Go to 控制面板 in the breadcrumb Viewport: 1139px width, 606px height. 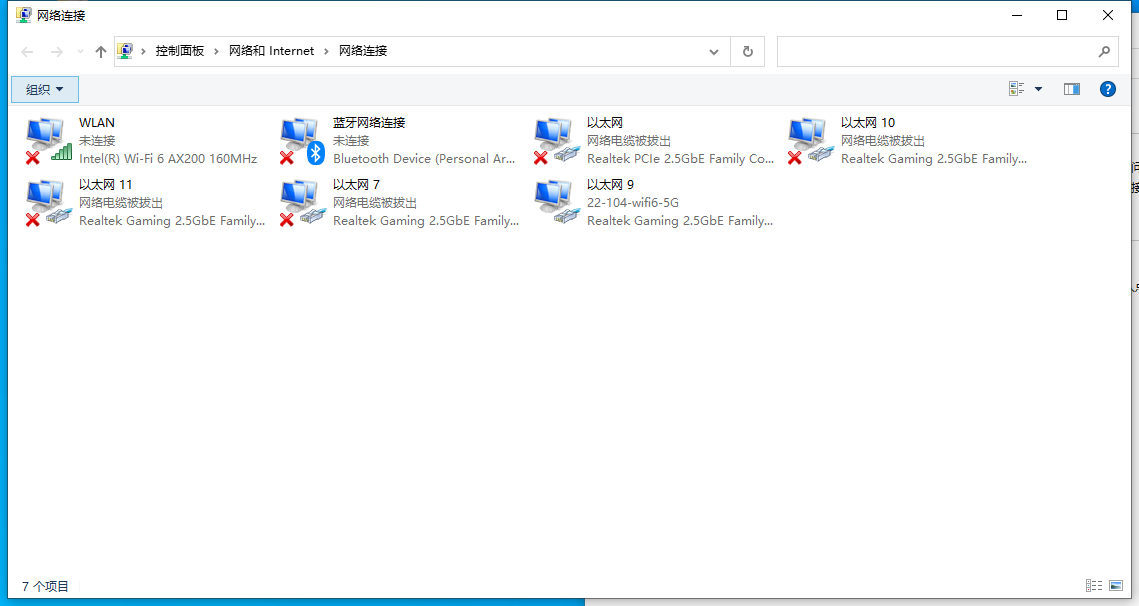pos(179,51)
